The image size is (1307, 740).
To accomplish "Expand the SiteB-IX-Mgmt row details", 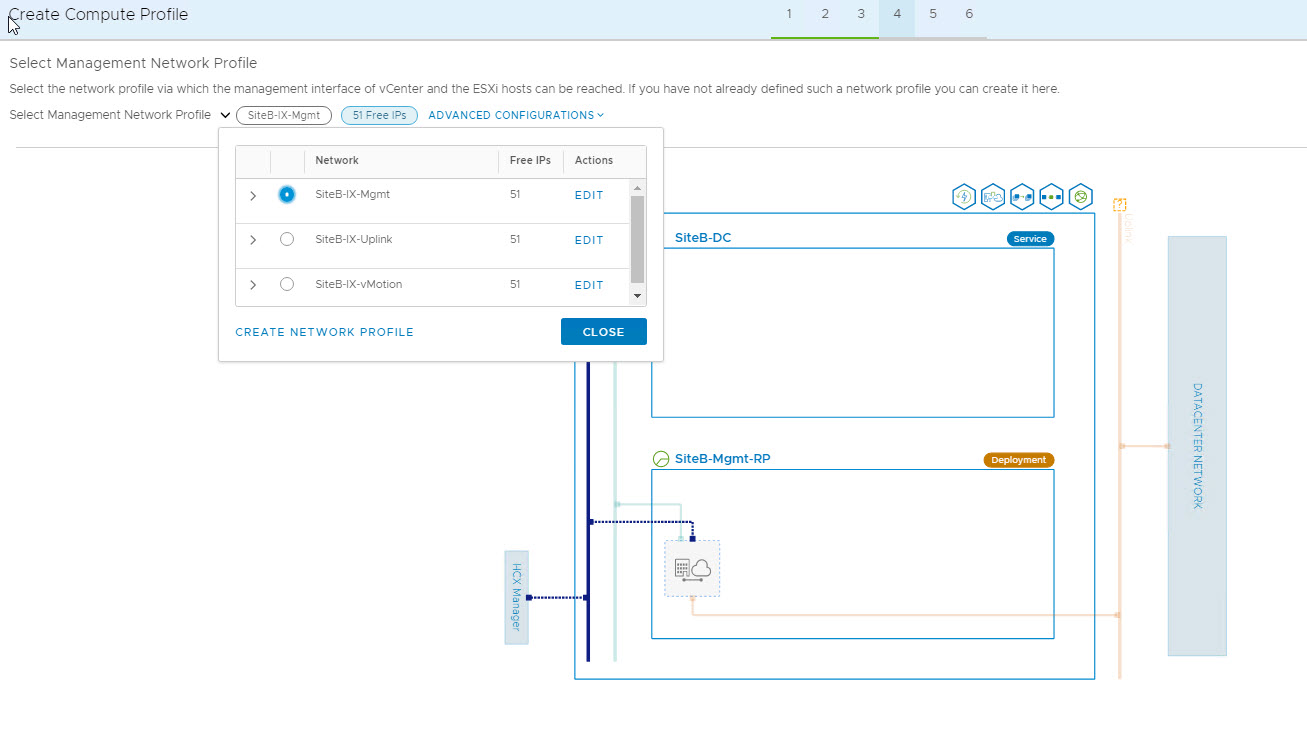I will pos(253,196).
